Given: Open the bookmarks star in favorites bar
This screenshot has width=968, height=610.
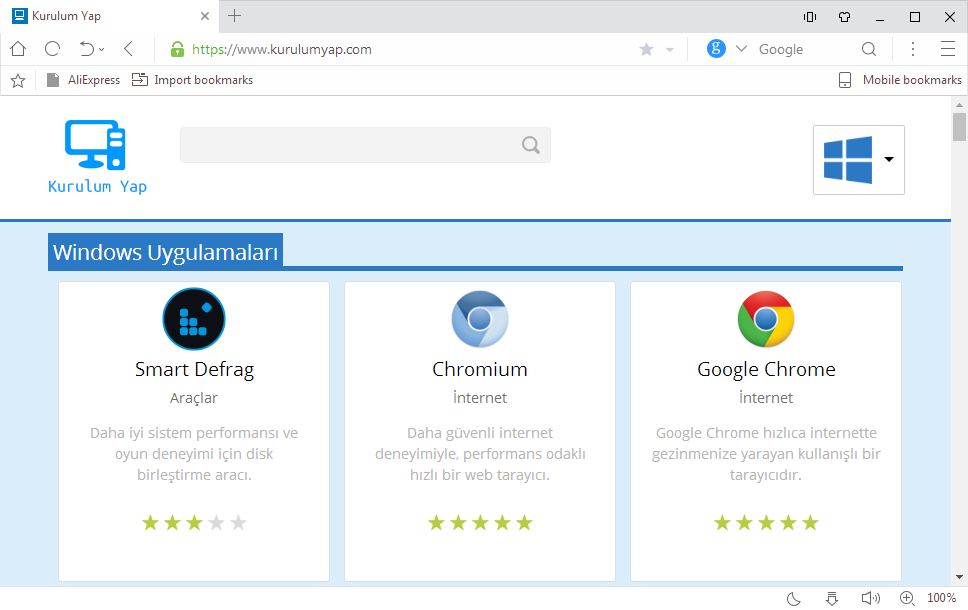Looking at the screenshot, I should (18, 80).
